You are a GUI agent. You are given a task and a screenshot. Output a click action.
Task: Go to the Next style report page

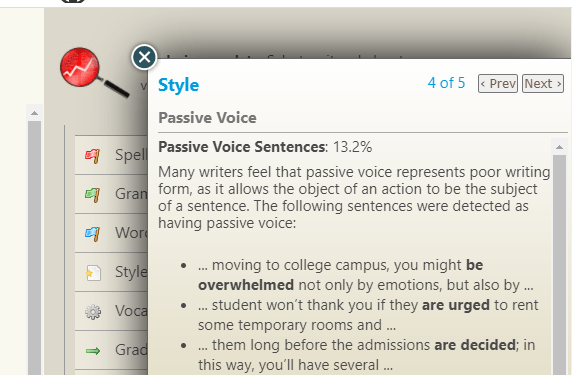pyautogui.click(x=543, y=84)
